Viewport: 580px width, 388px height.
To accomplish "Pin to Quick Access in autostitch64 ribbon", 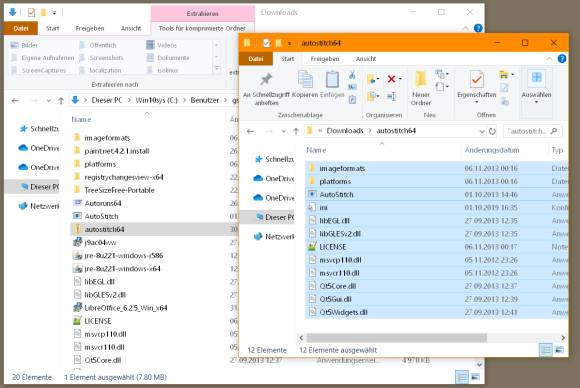I will click(x=266, y=88).
